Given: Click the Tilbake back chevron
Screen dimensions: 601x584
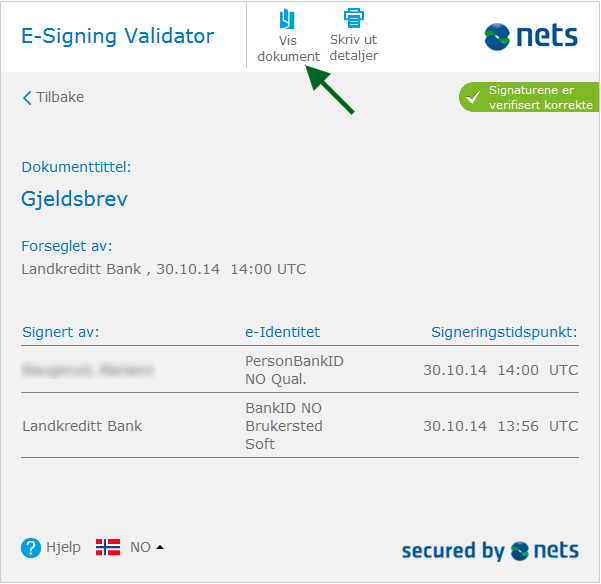Looking at the screenshot, I should [x=27, y=98].
